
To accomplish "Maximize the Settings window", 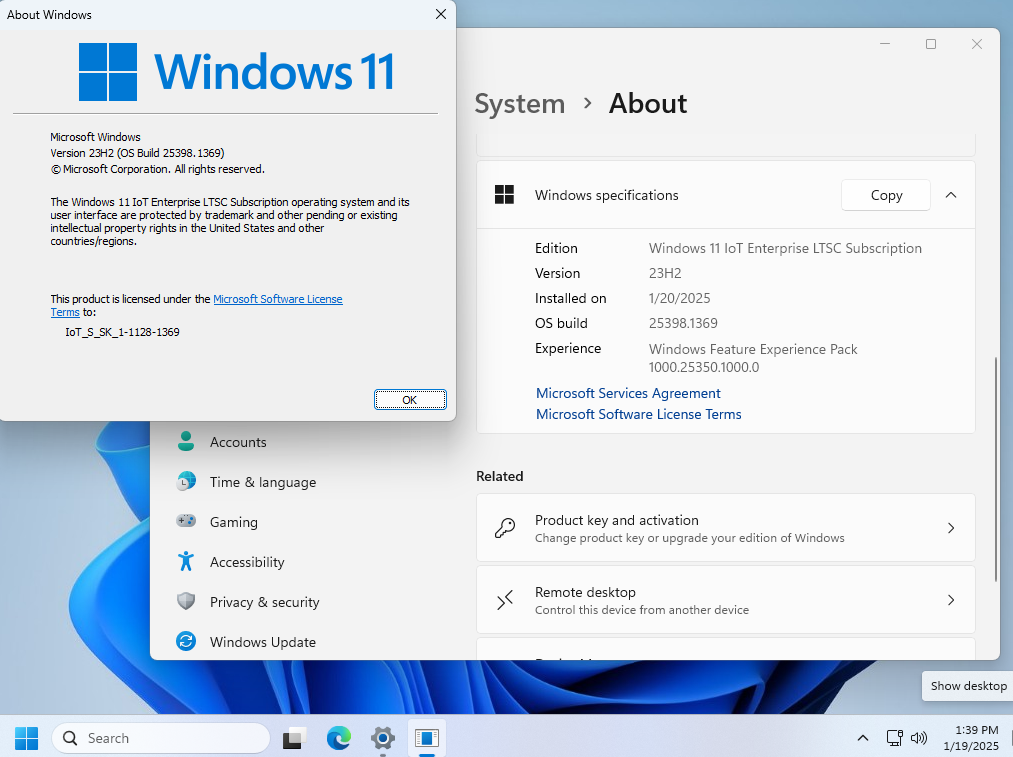I will (x=931, y=44).
